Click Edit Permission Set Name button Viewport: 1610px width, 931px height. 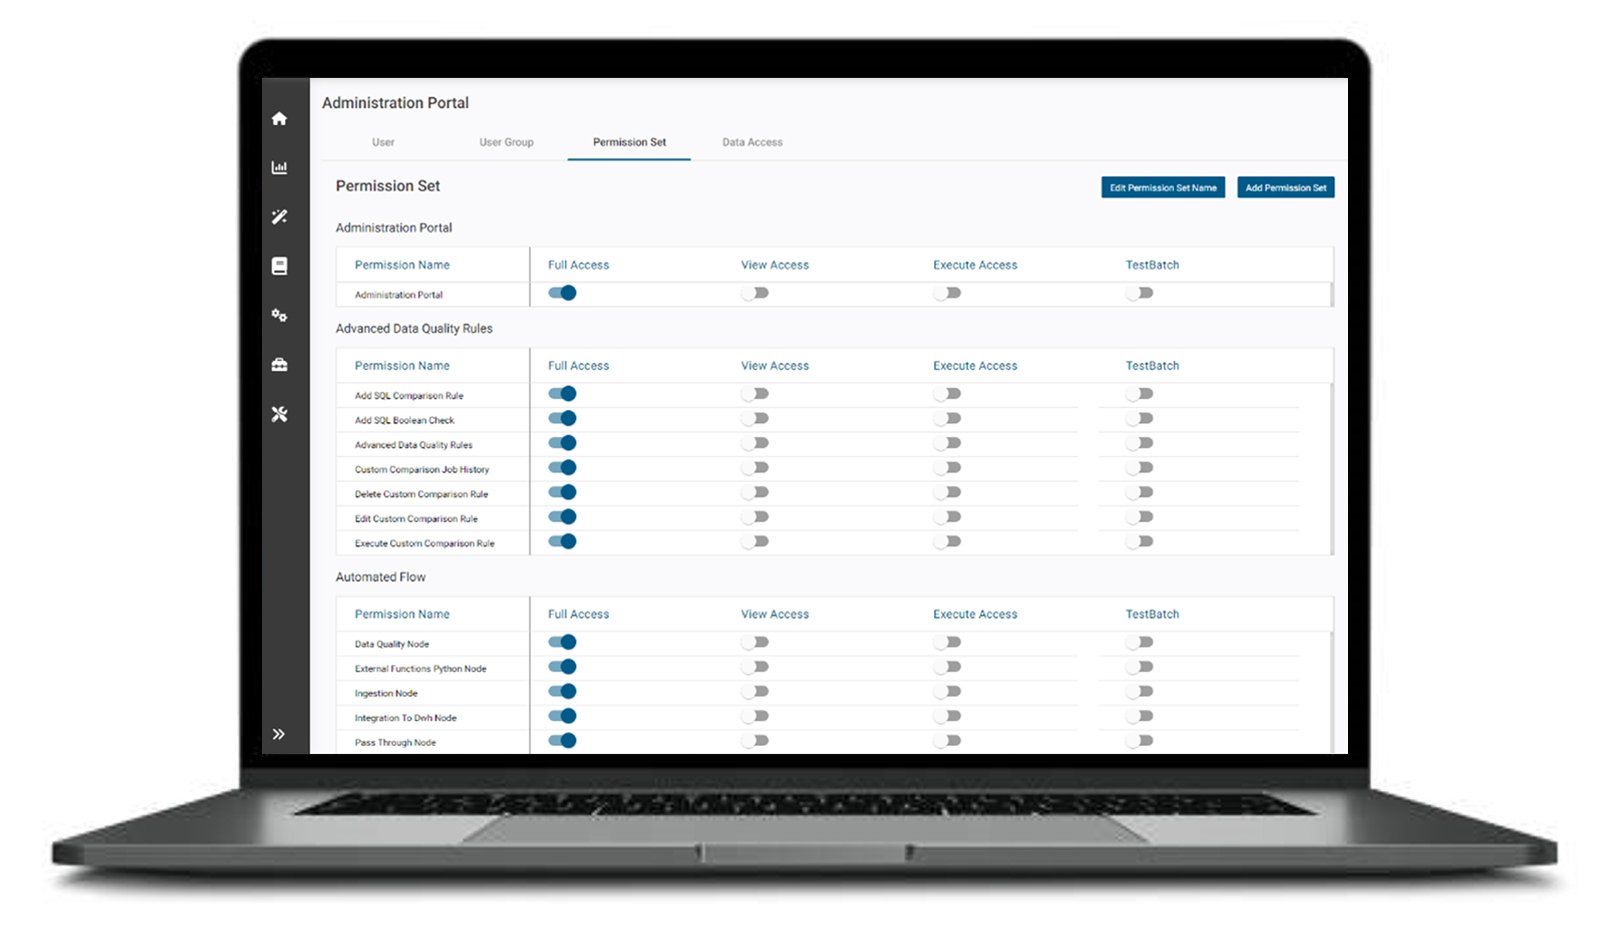[1163, 188]
